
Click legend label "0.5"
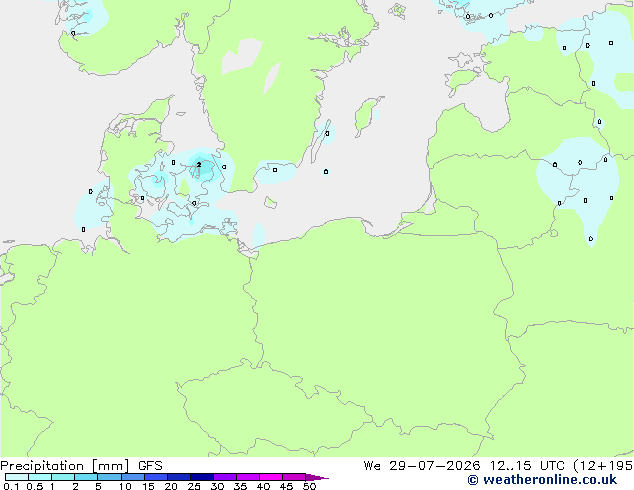click(34, 486)
